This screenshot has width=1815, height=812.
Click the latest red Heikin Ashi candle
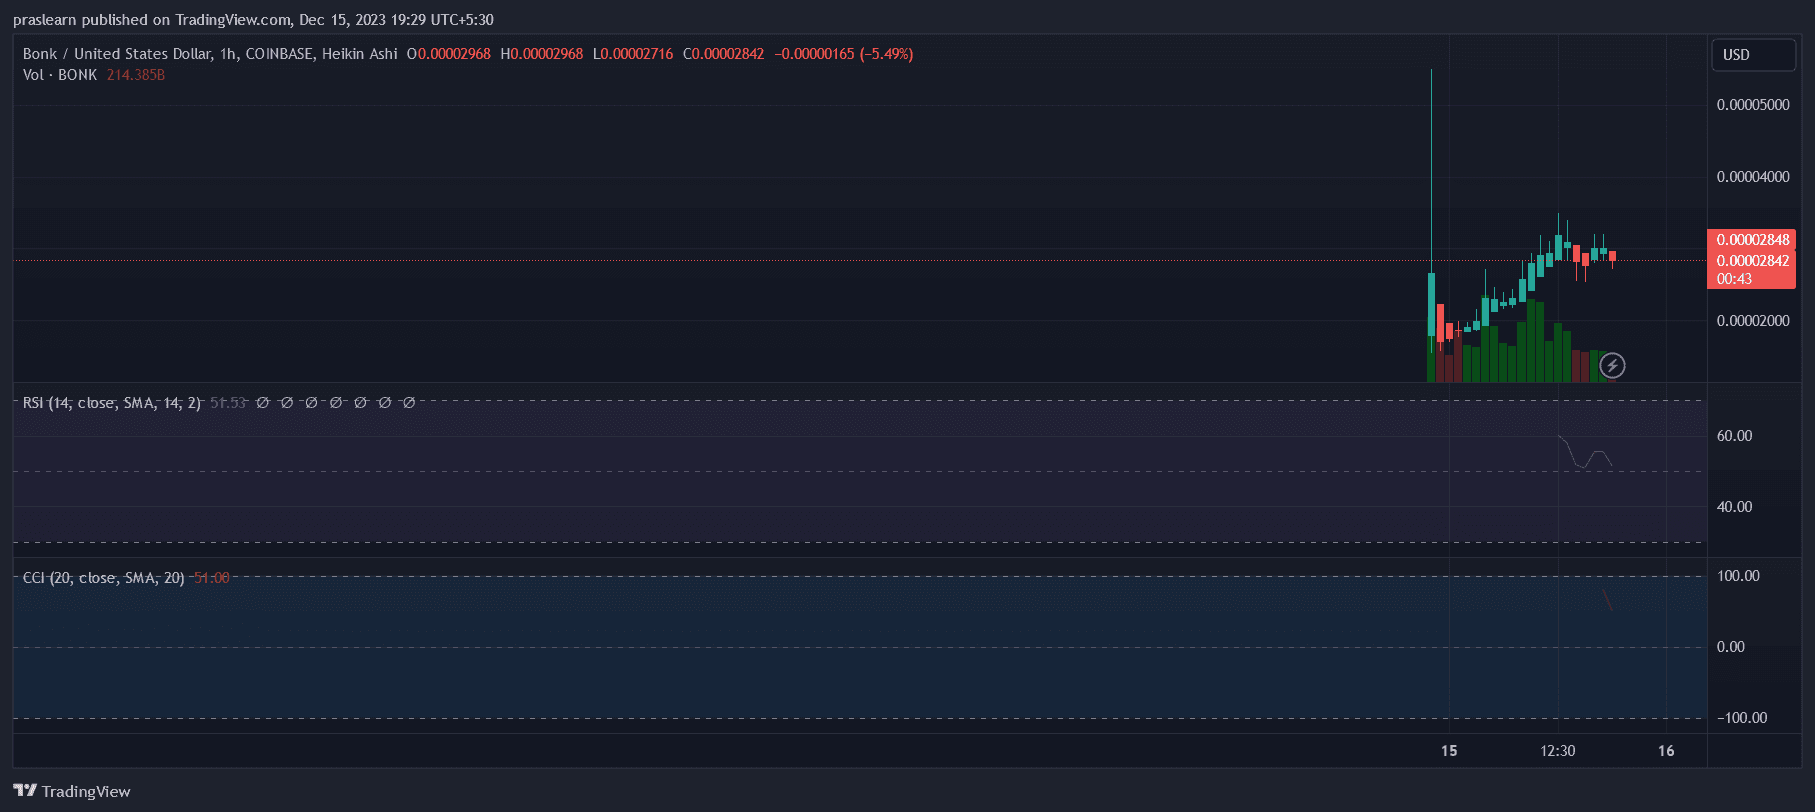1612,257
